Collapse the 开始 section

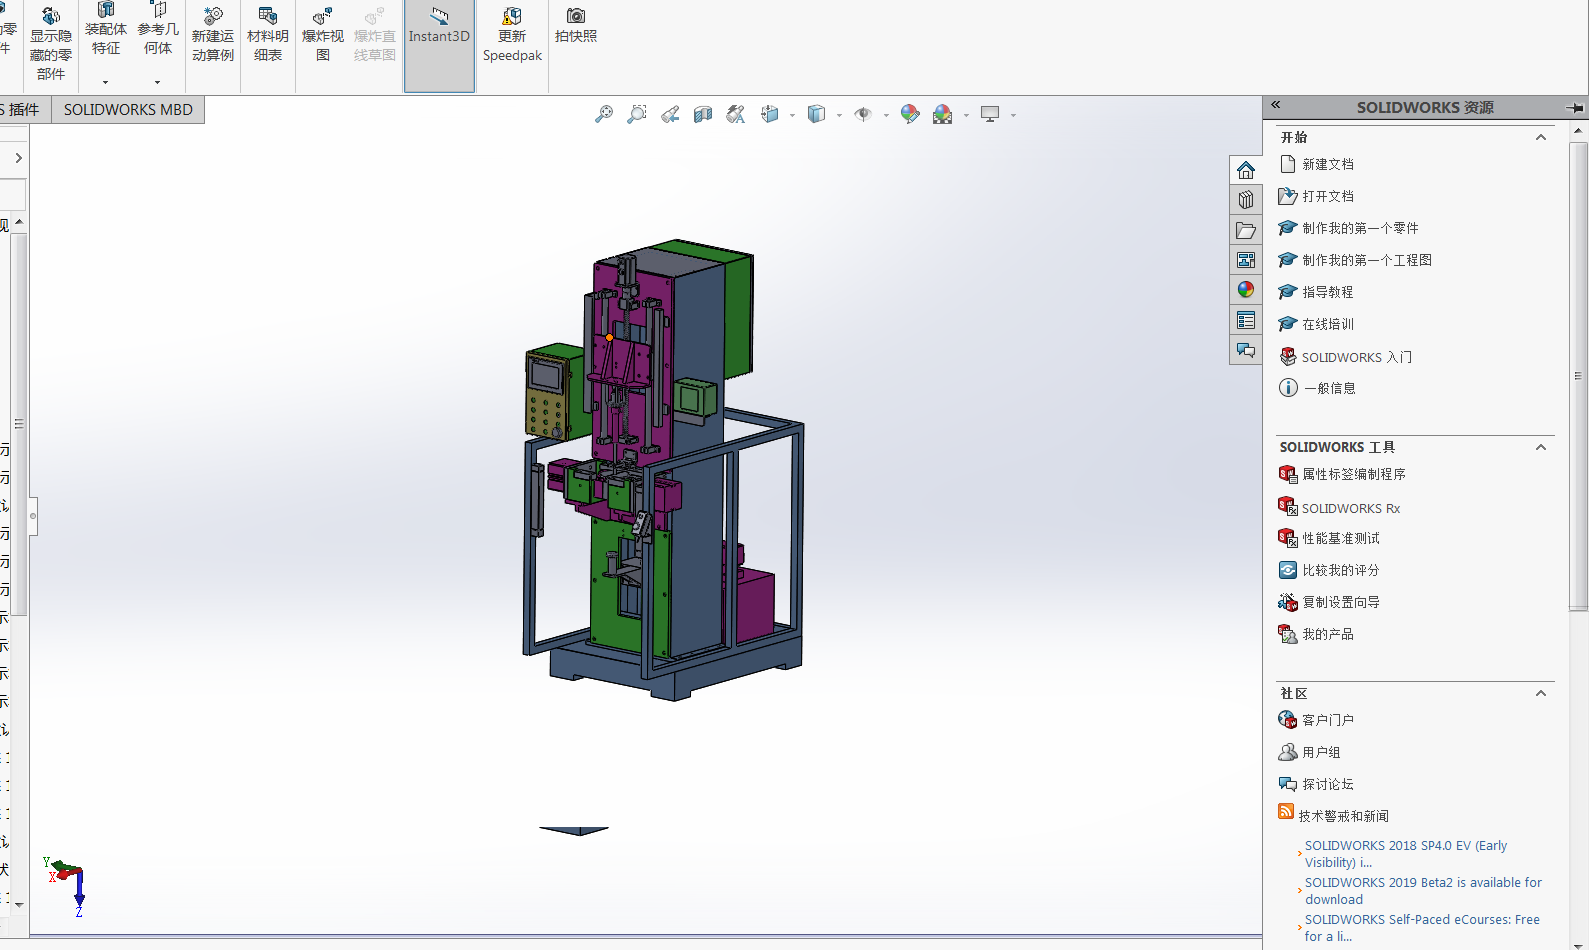tap(1540, 138)
